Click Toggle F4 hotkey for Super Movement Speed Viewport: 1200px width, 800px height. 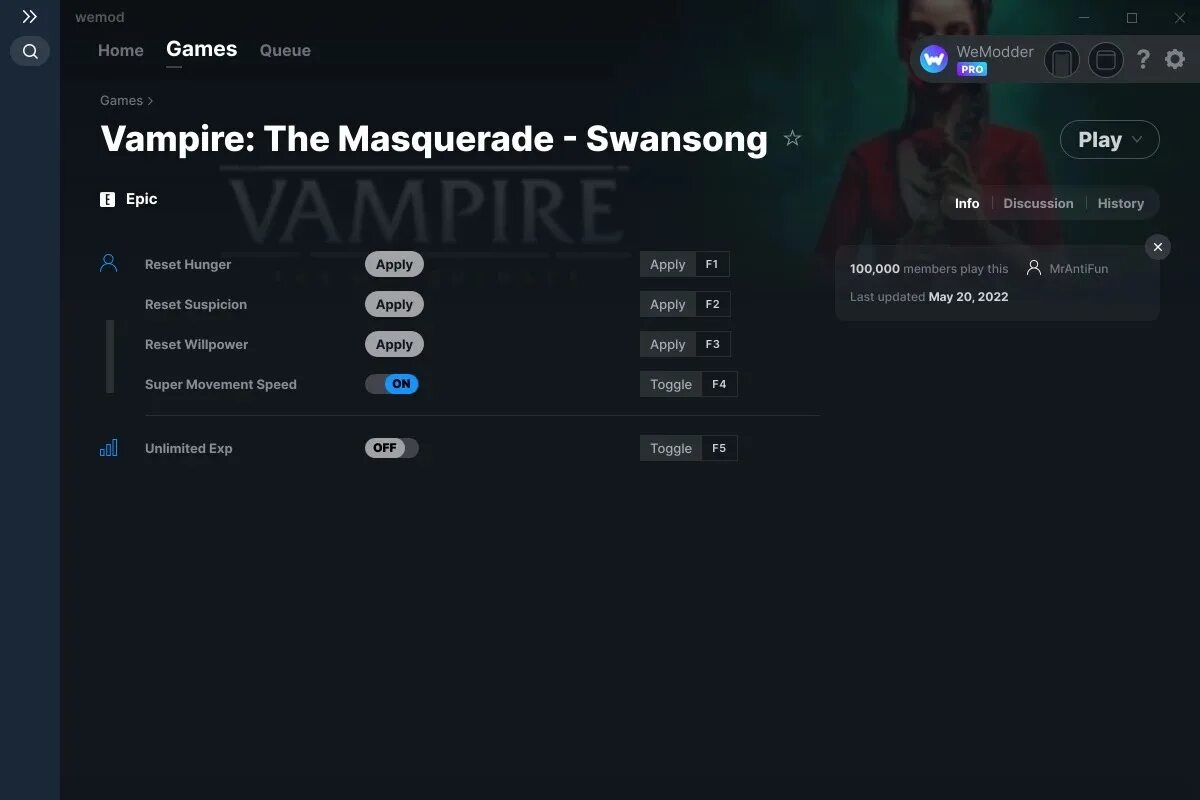coord(688,384)
